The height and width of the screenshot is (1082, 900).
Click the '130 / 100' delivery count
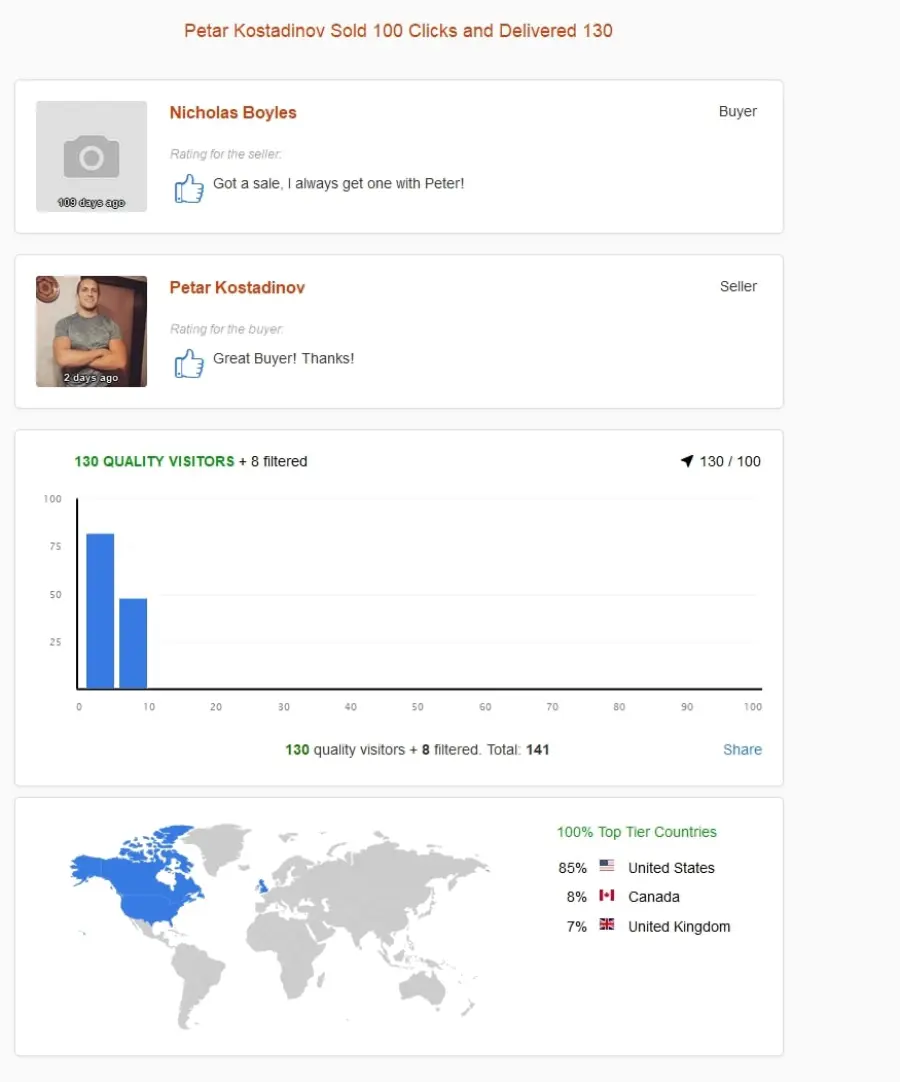tap(730, 461)
